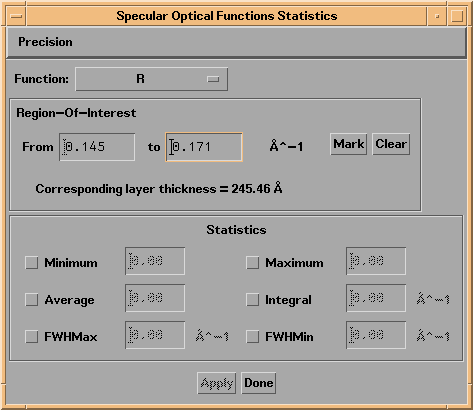This screenshot has width=473, height=410.
Task: Click the From field containing 0.145
Action: coord(97,147)
